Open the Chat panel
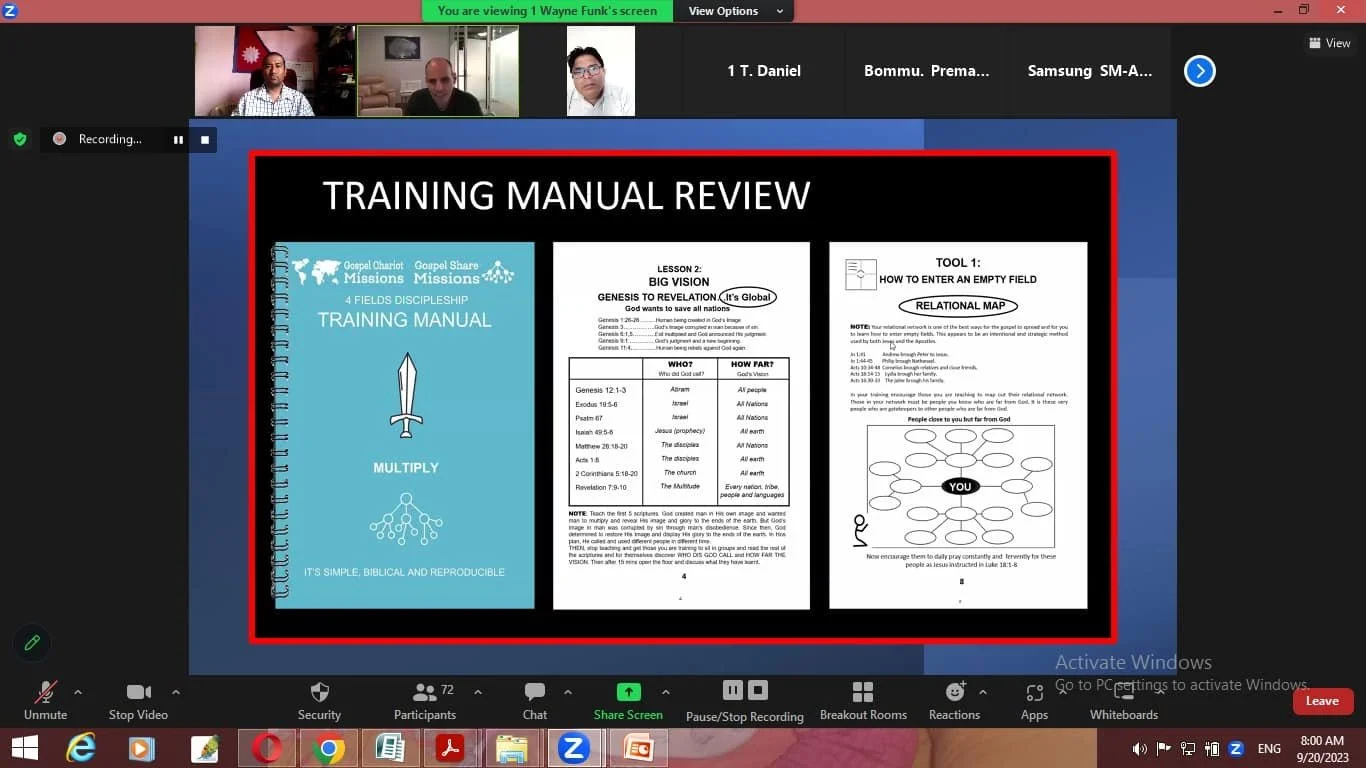Screen dimensions: 1366x768 (x=535, y=700)
